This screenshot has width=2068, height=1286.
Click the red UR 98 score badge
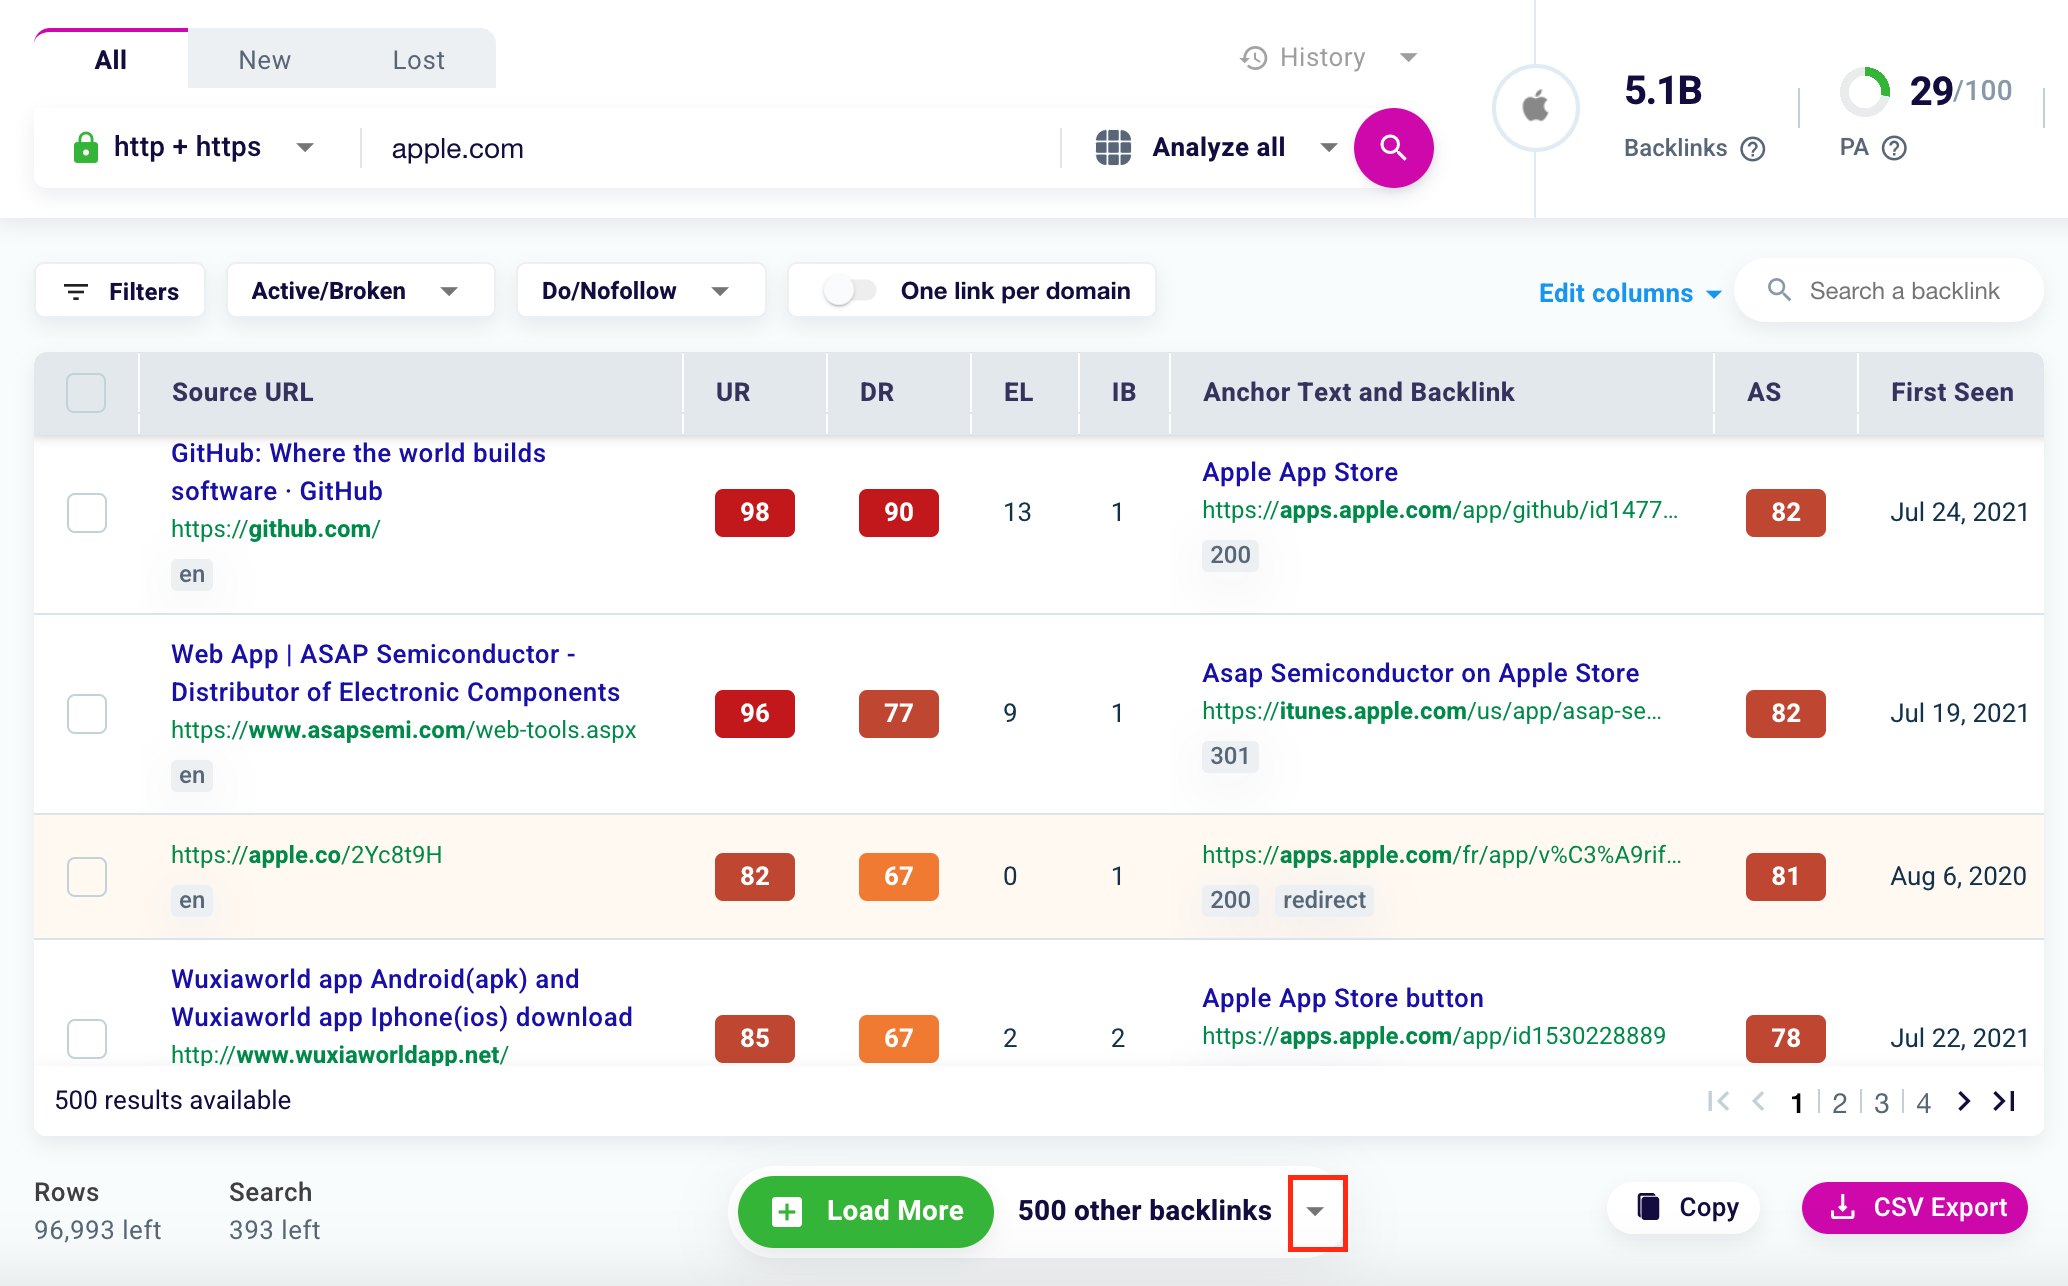coord(754,513)
